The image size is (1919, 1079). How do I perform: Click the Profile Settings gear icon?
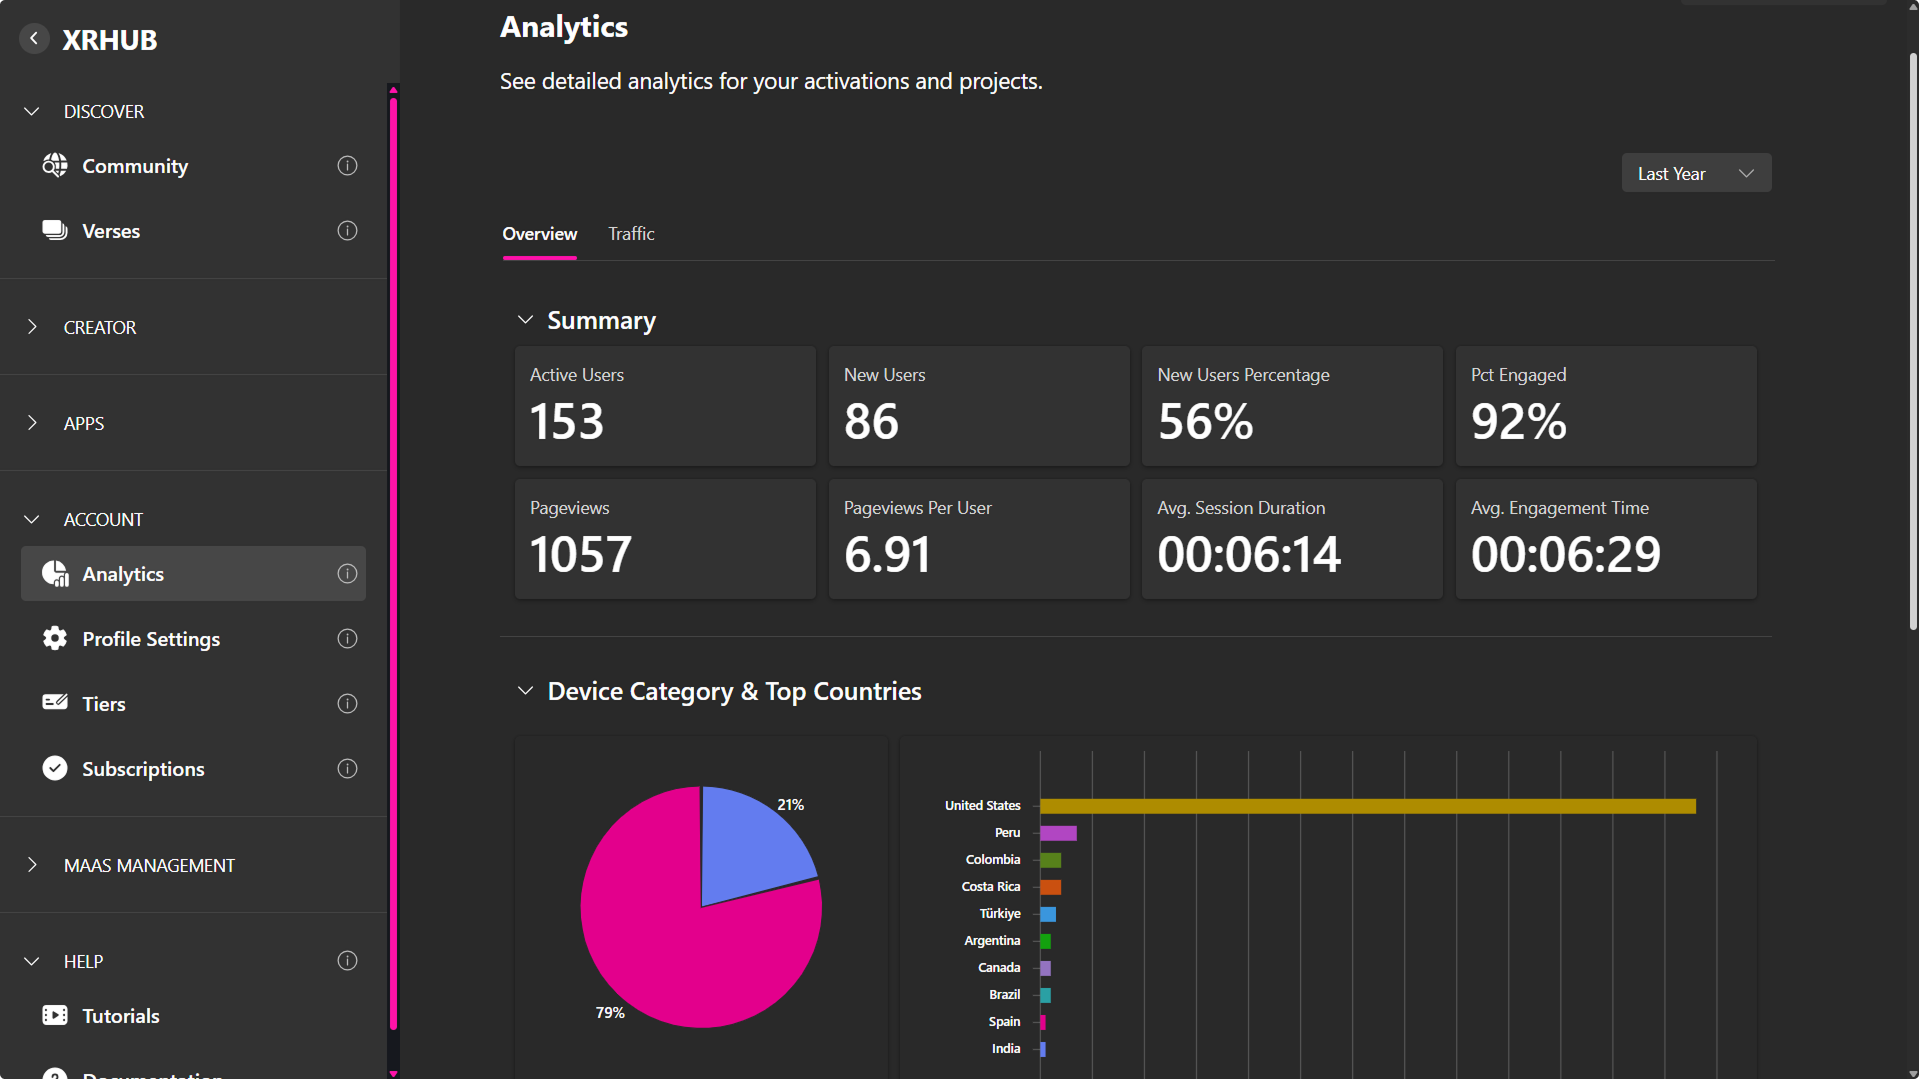point(55,639)
